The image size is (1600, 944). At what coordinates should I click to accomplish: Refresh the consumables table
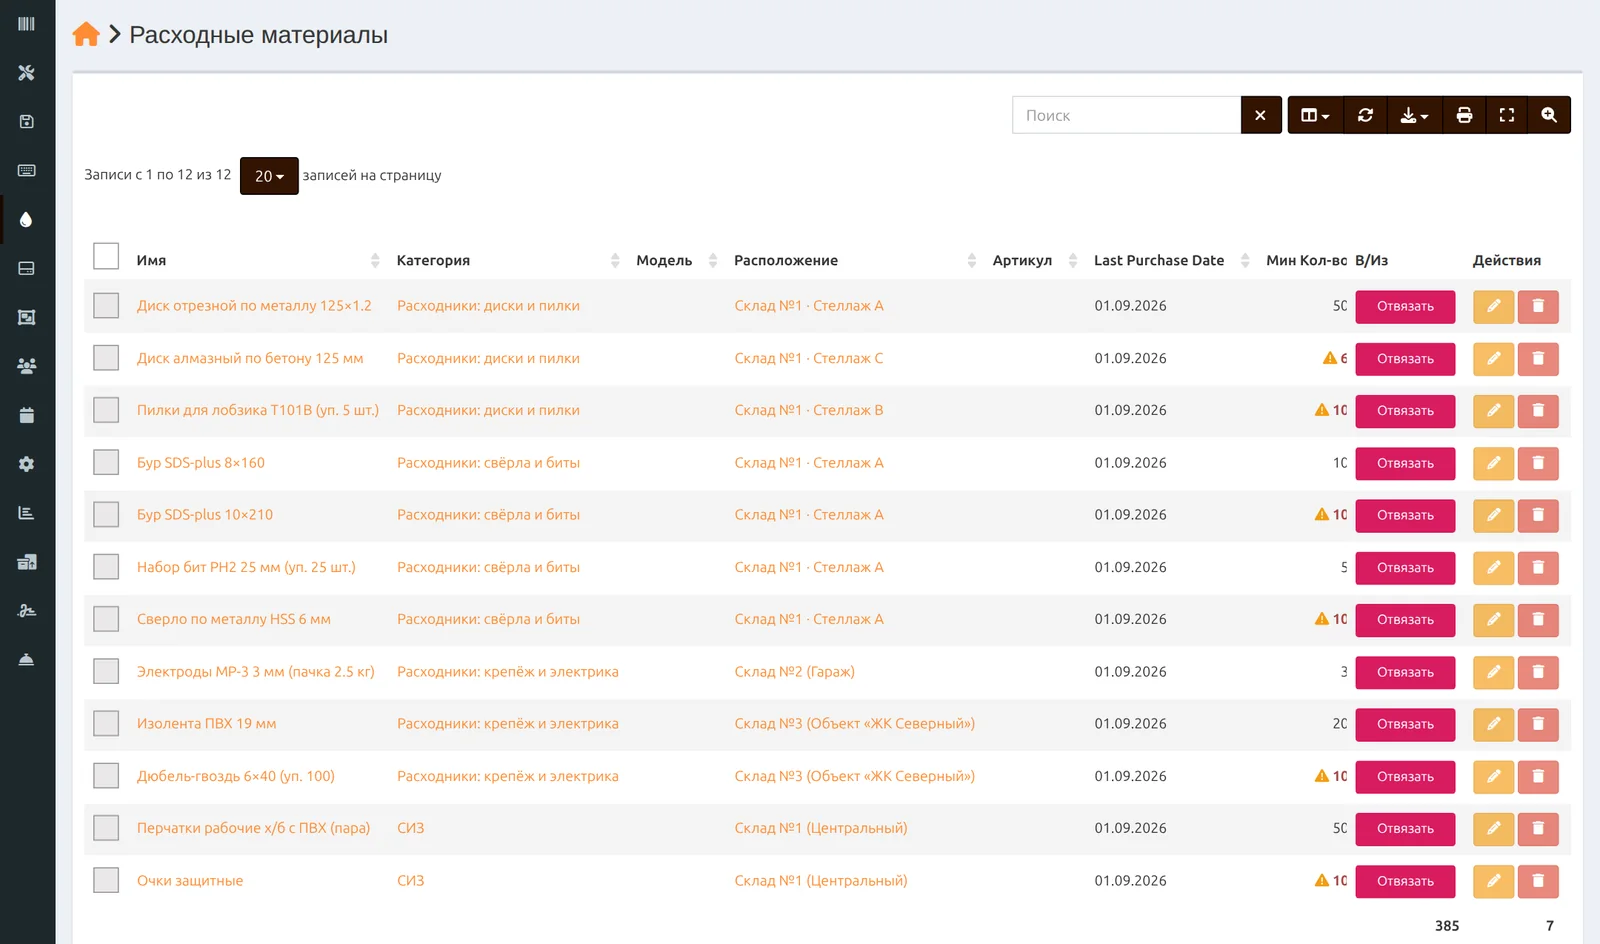point(1365,115)
